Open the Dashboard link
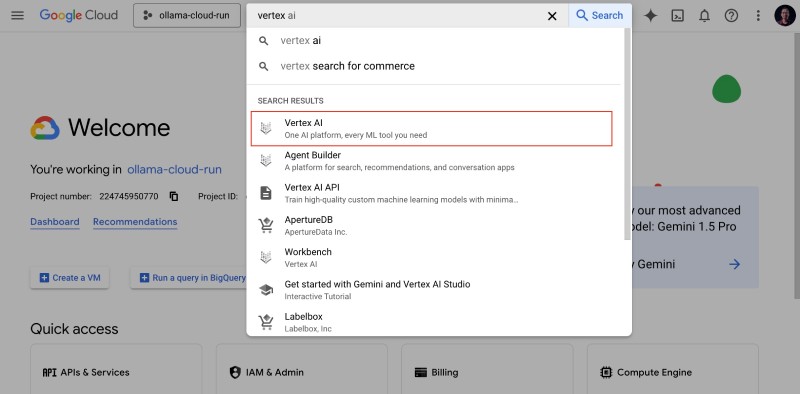Viewport: 800px width, 394px height. [x=55, y=222]
